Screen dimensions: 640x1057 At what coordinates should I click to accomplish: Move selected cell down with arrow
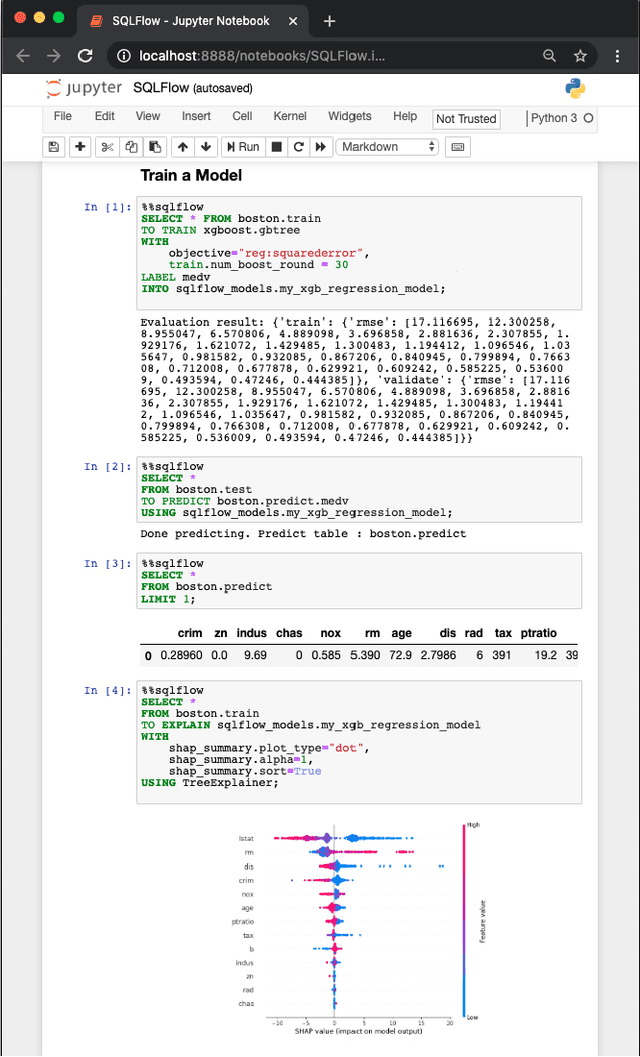point(204,147)
